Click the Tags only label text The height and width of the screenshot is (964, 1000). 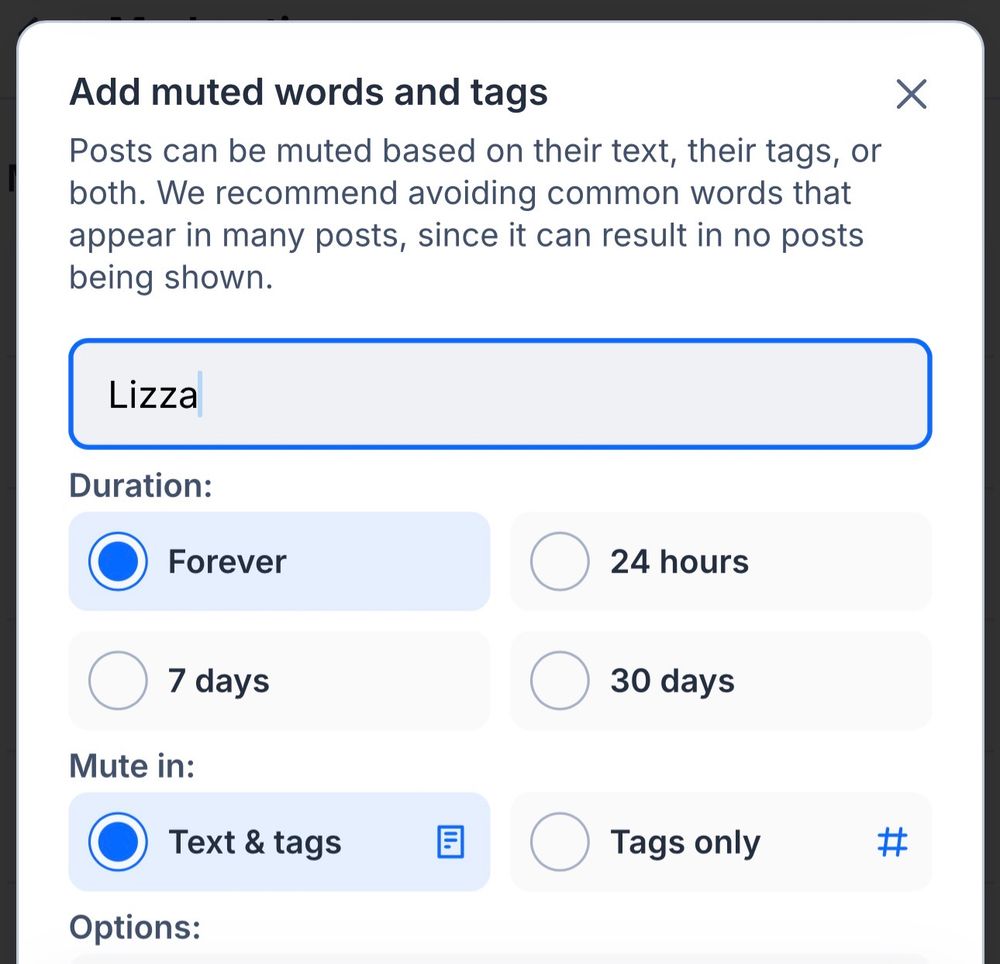point(685,842)
